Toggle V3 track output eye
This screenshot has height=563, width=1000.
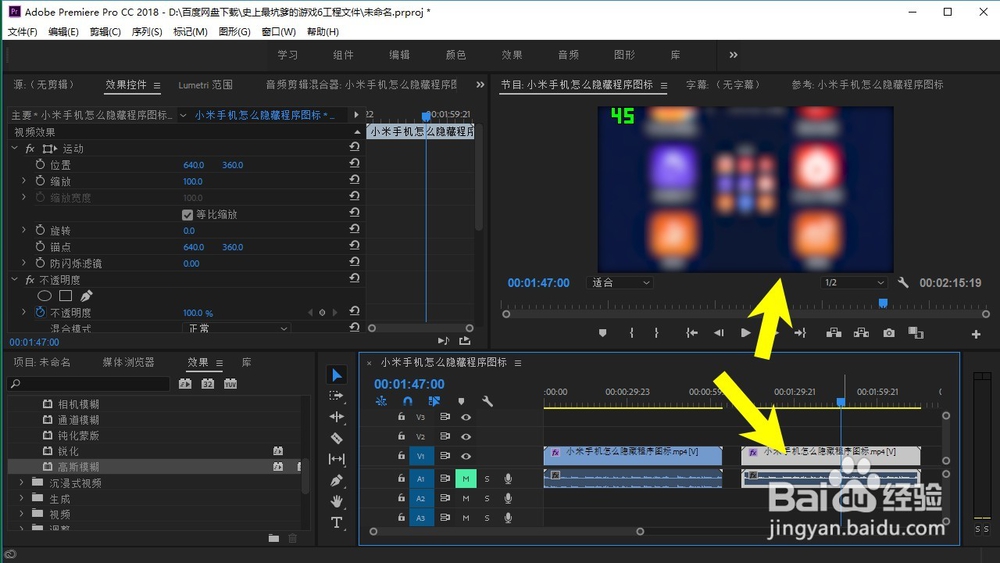(466, 417)
